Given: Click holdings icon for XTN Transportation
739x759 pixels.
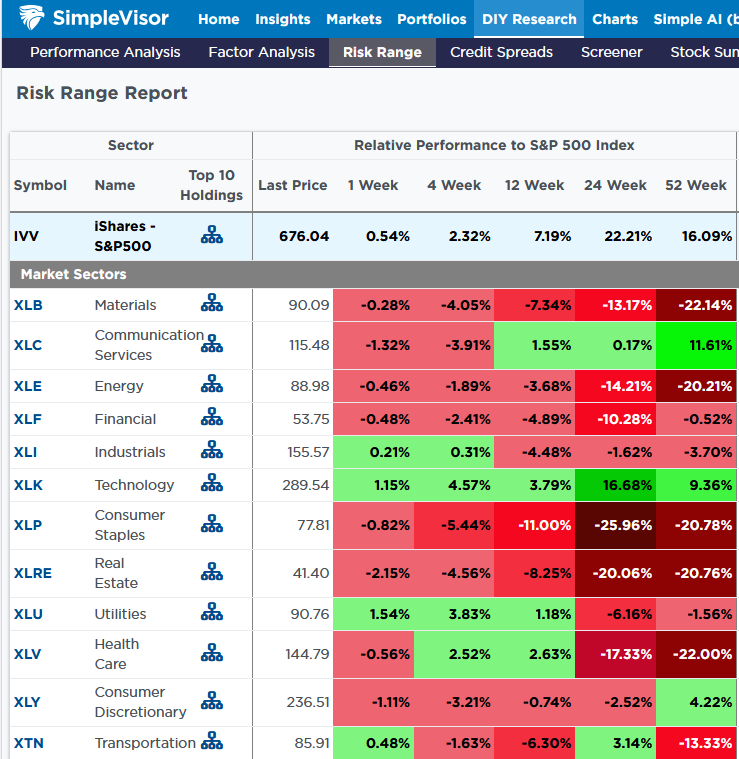Looking at the screenshot, I should [x=211, y=742].
